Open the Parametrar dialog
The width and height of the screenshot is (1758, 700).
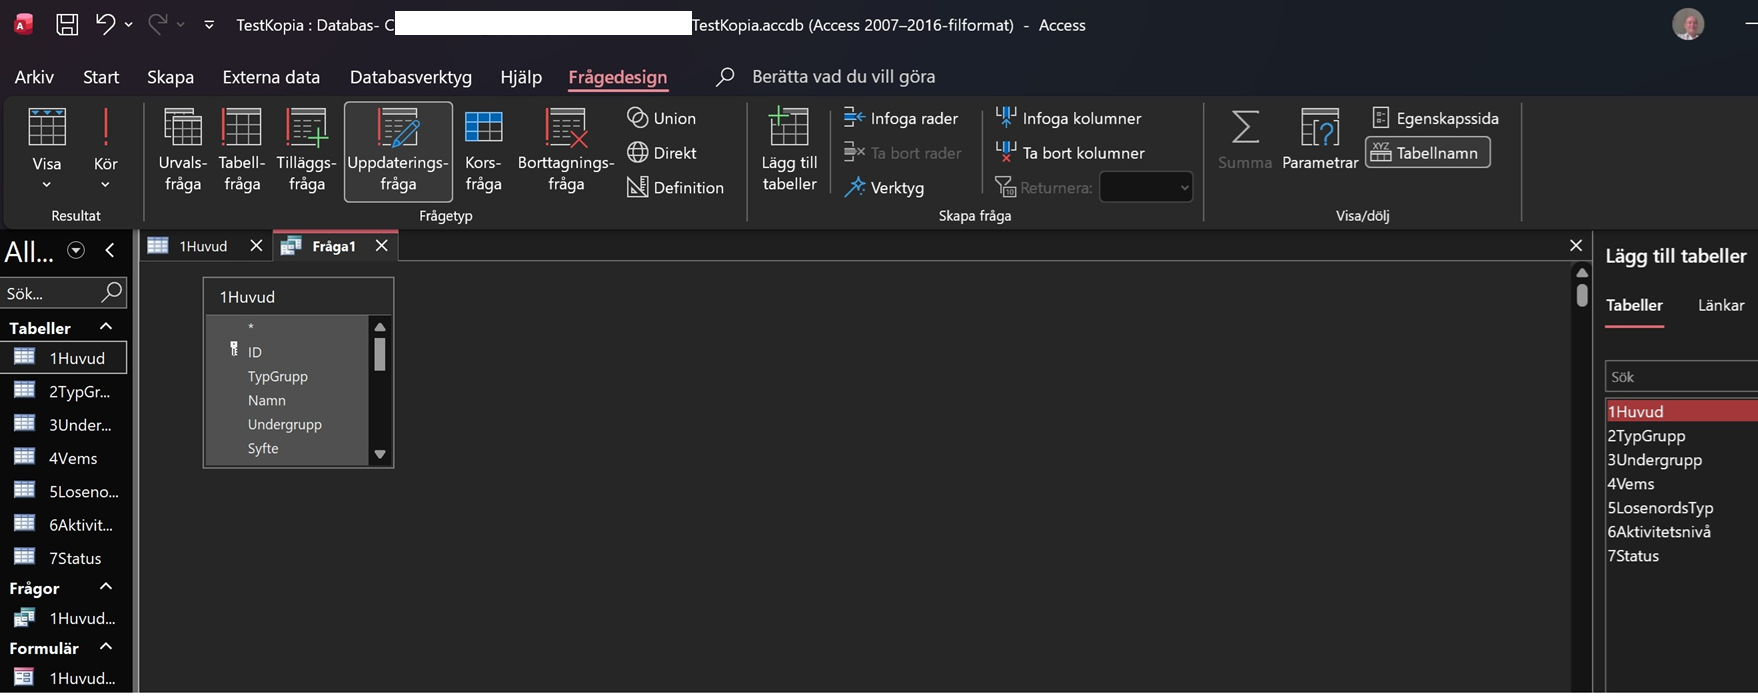(x=1320, y=139)
